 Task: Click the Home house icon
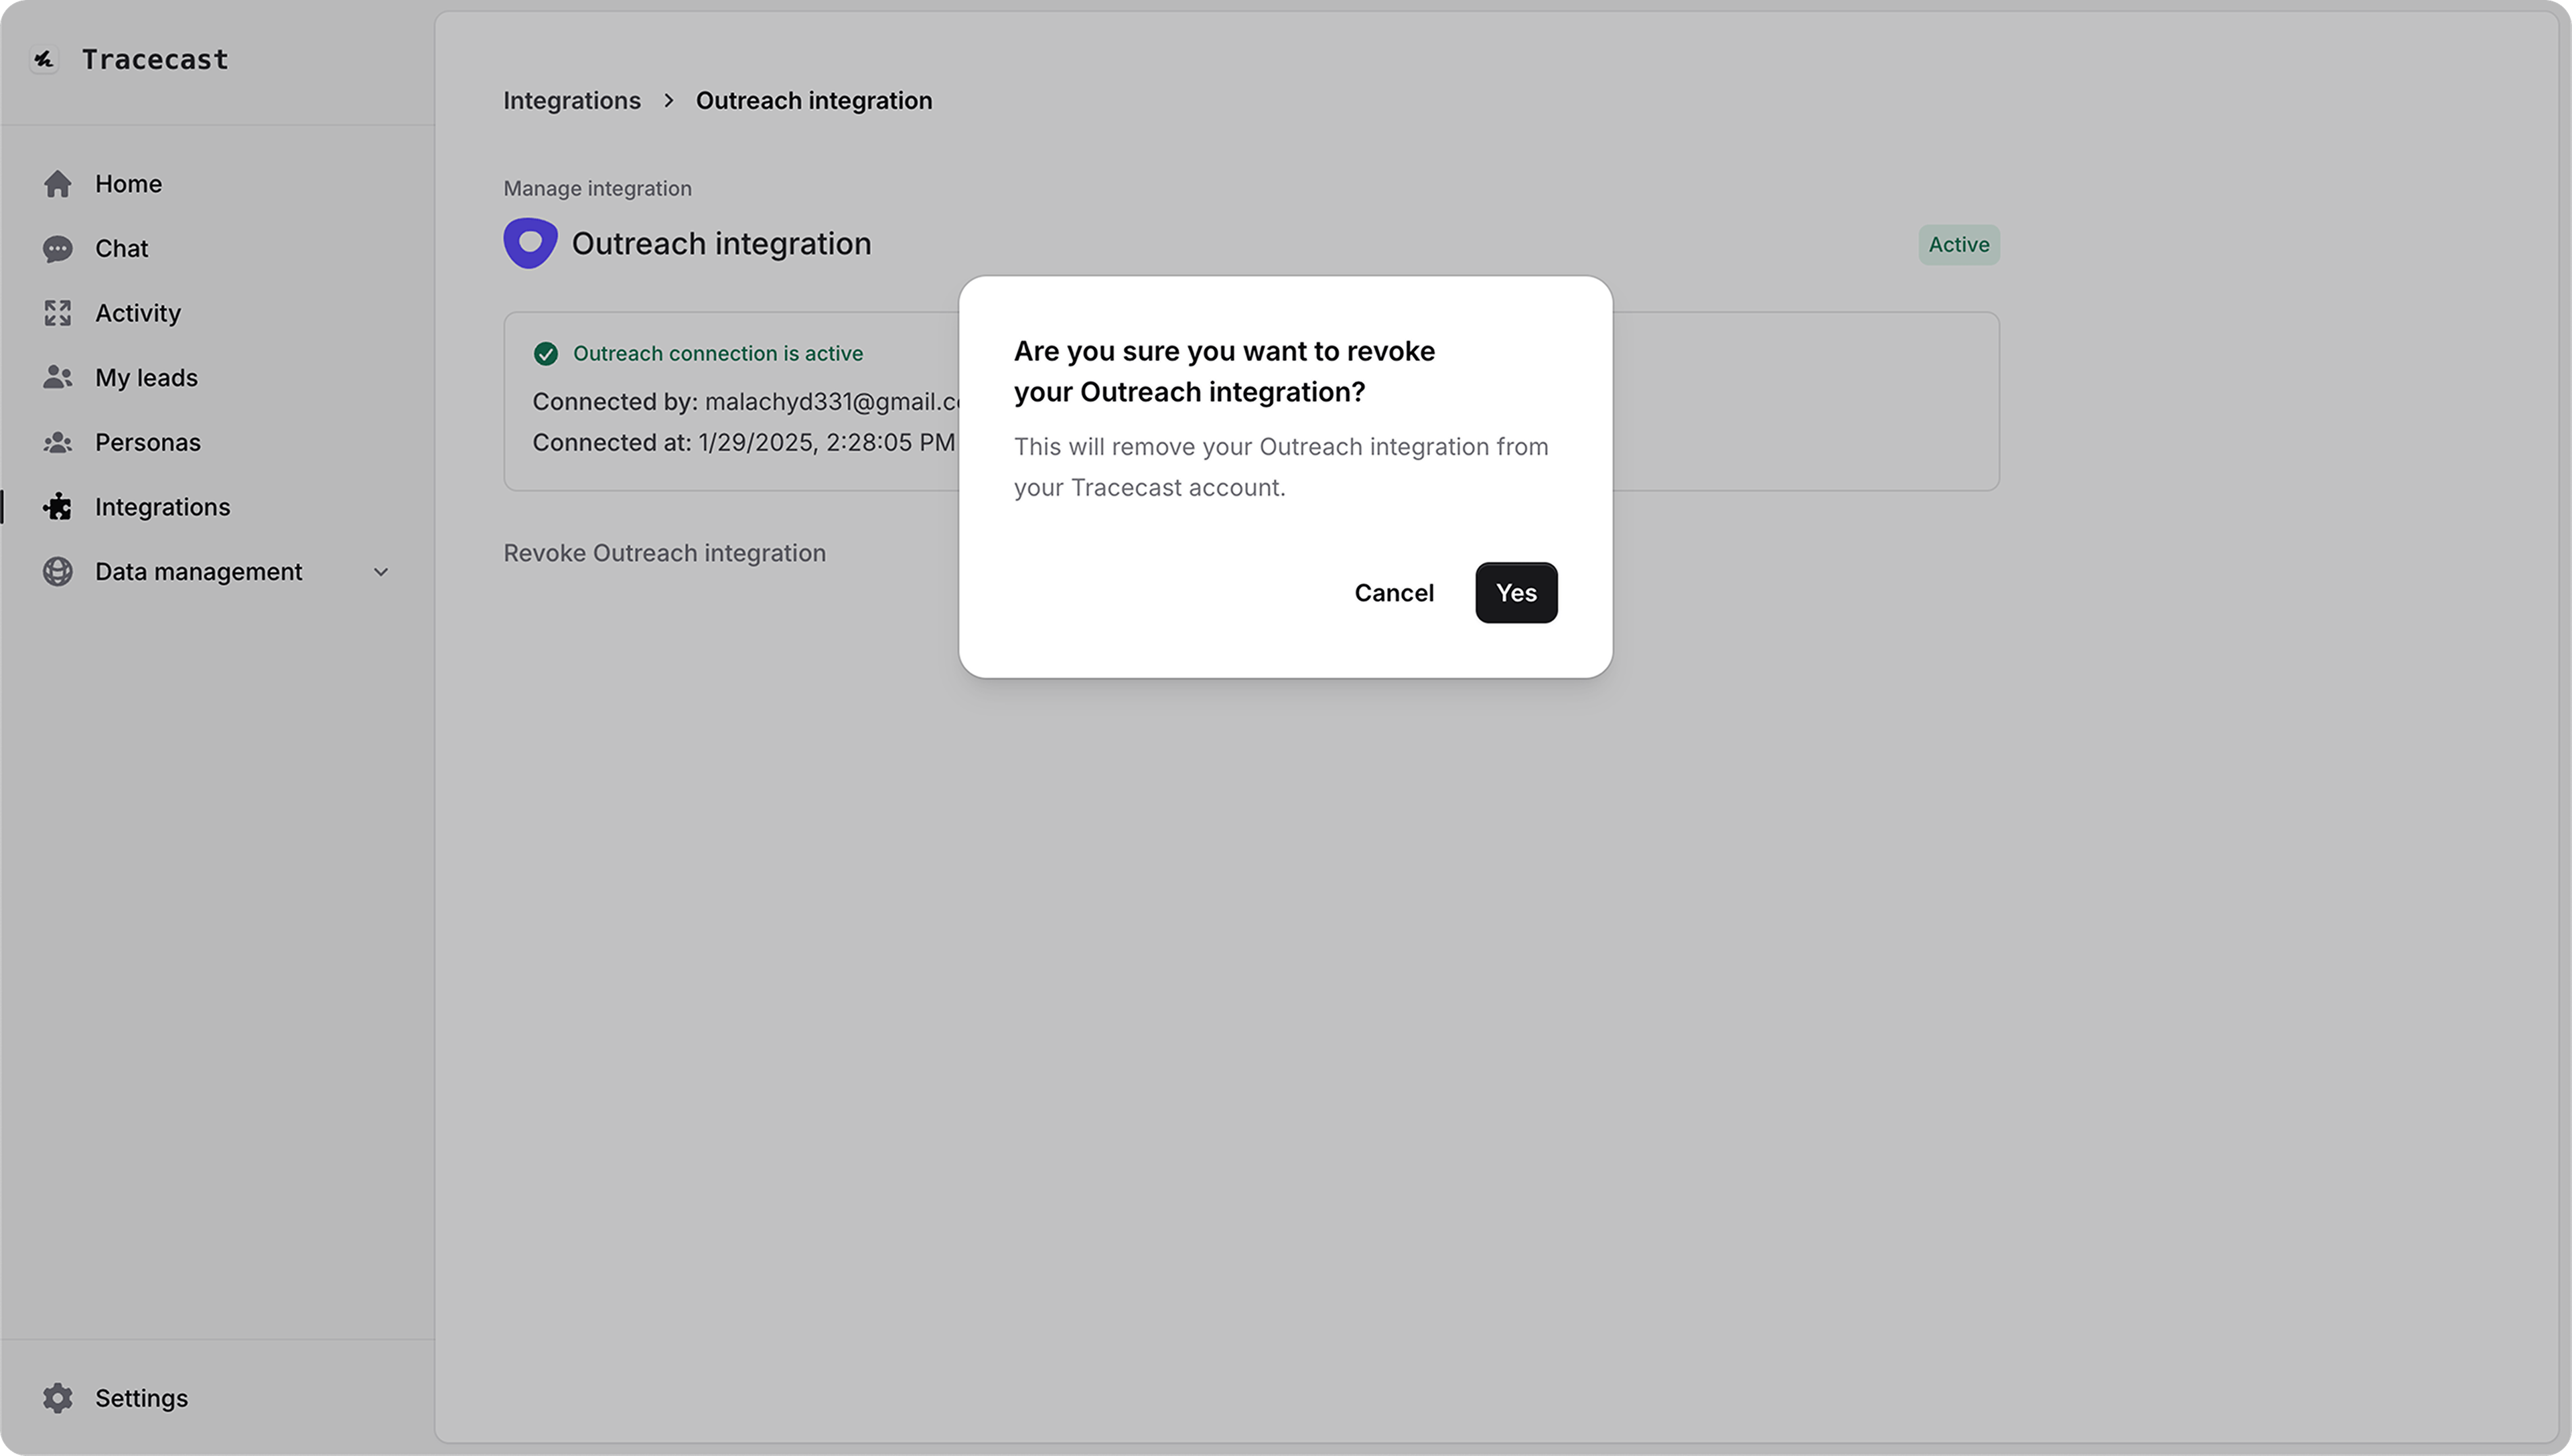coord(58,184)
